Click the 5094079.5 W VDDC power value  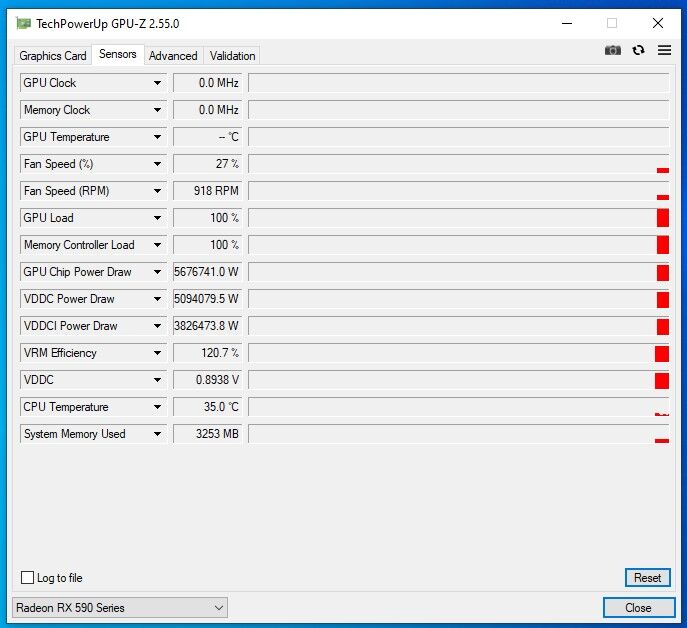[x=207, y=299]
